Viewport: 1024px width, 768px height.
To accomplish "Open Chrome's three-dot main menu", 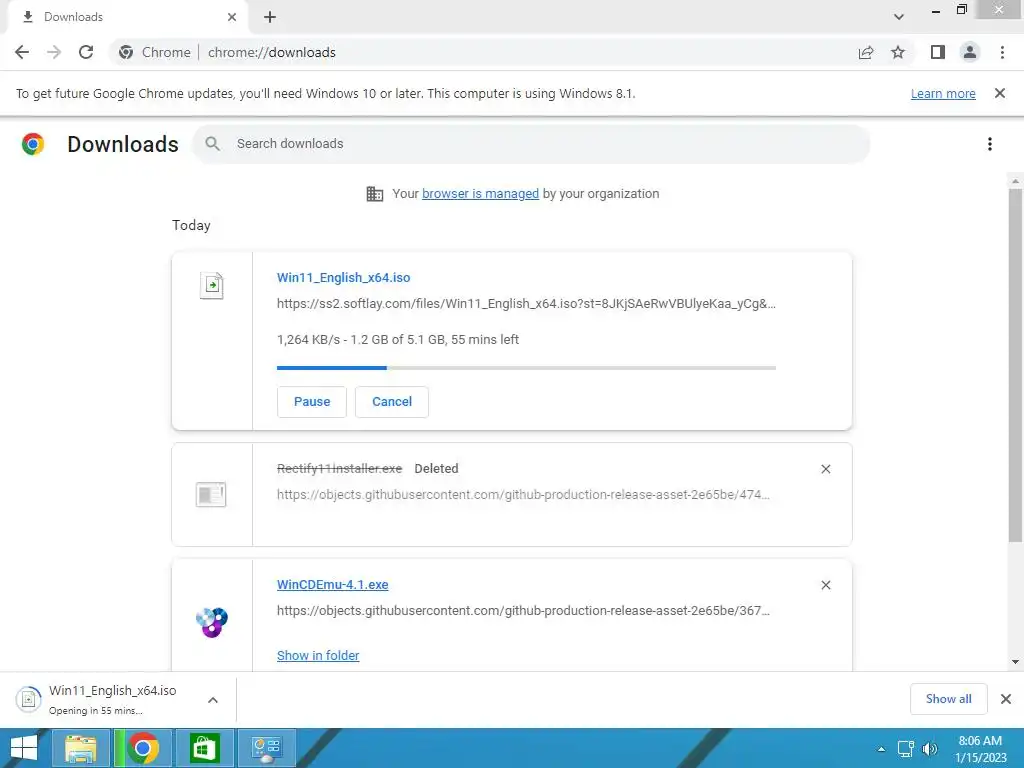I will (x=1002, y=52).
